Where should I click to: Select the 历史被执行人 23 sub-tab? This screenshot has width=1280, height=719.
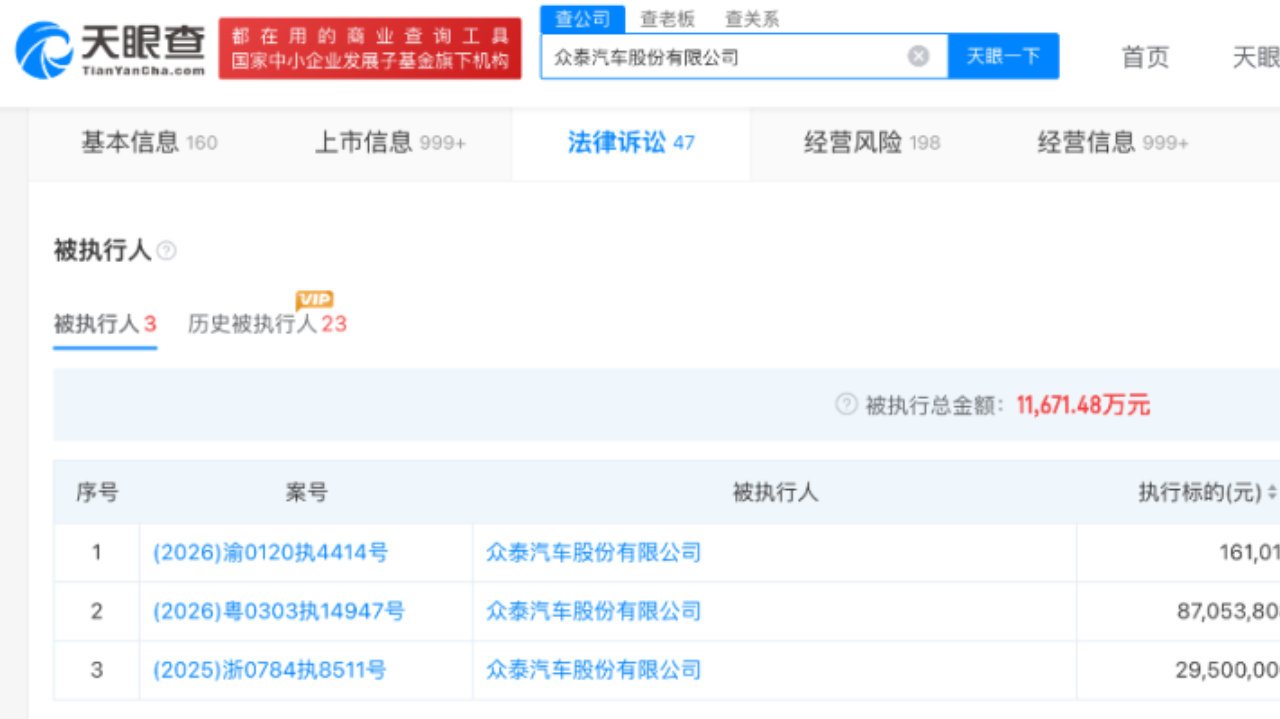pos(267,324)
